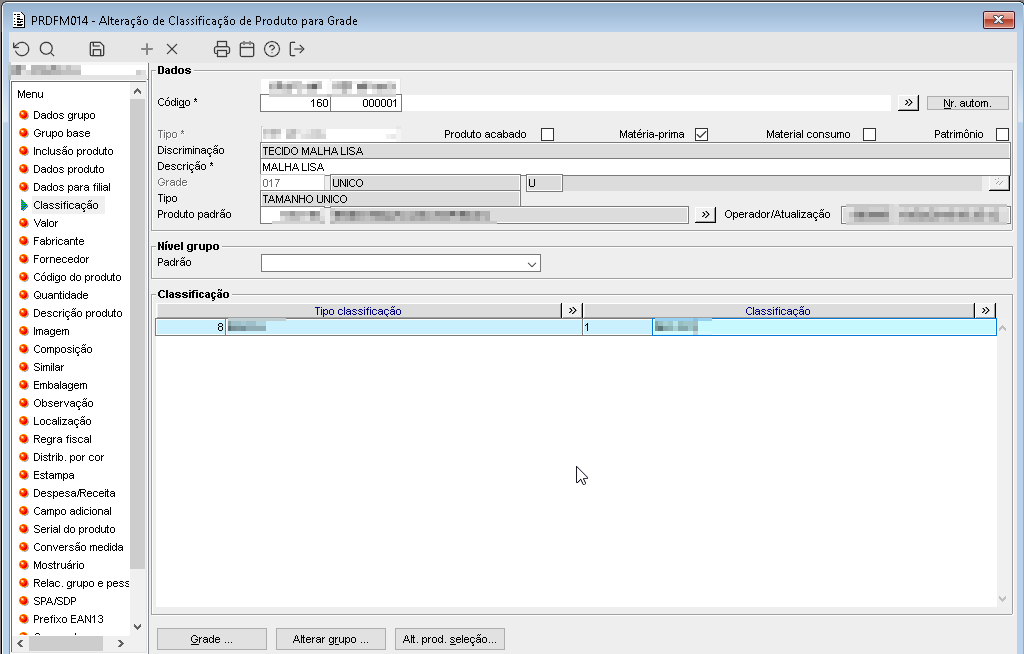
Task: Select Quantidade in the menu
Action: [61, 295]
